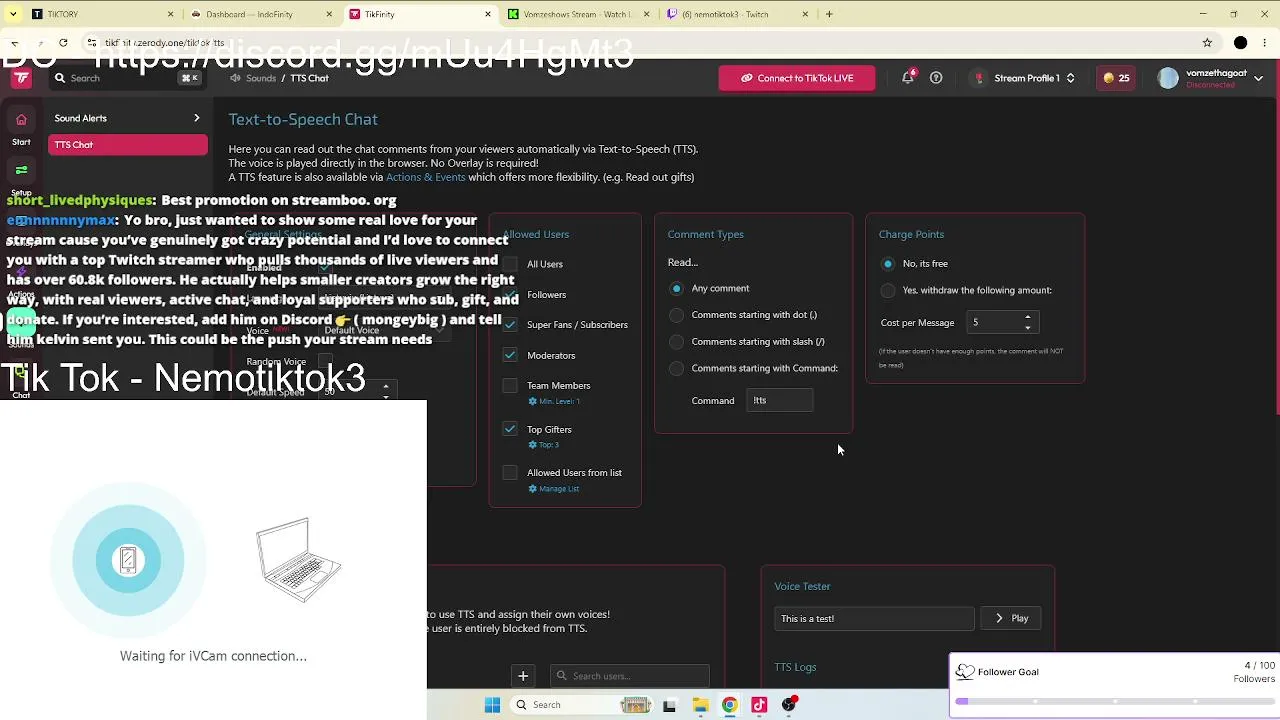Viewport: 1280px width, 720px height.
Task: Click the vomzethagoat profile avatar
Action: (x=1168, y=78)
